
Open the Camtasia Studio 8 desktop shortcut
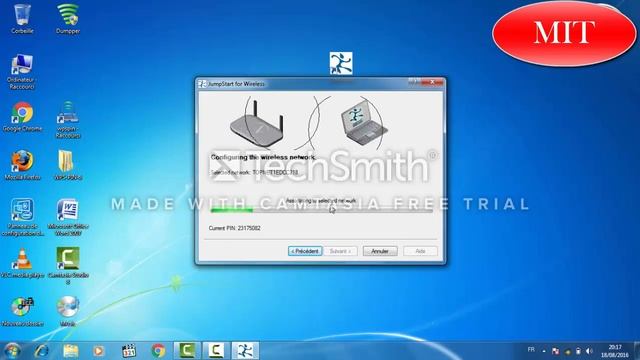click(x=68, y=266)
